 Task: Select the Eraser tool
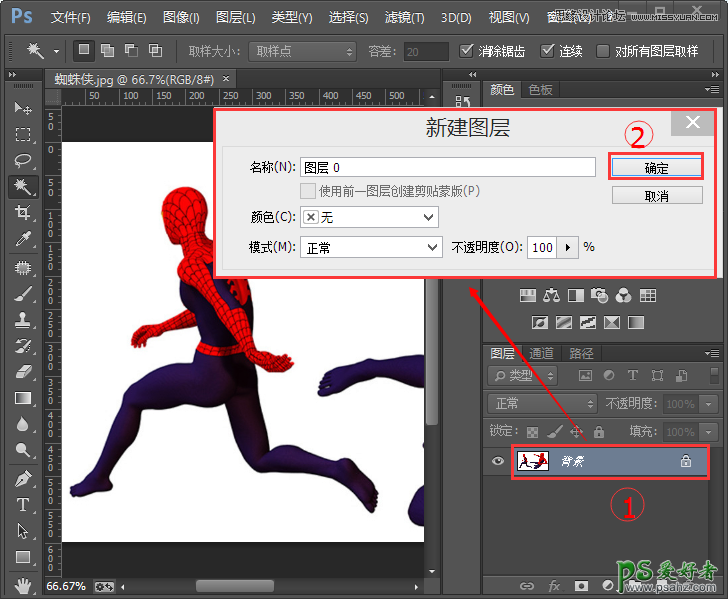click(22, 371)
